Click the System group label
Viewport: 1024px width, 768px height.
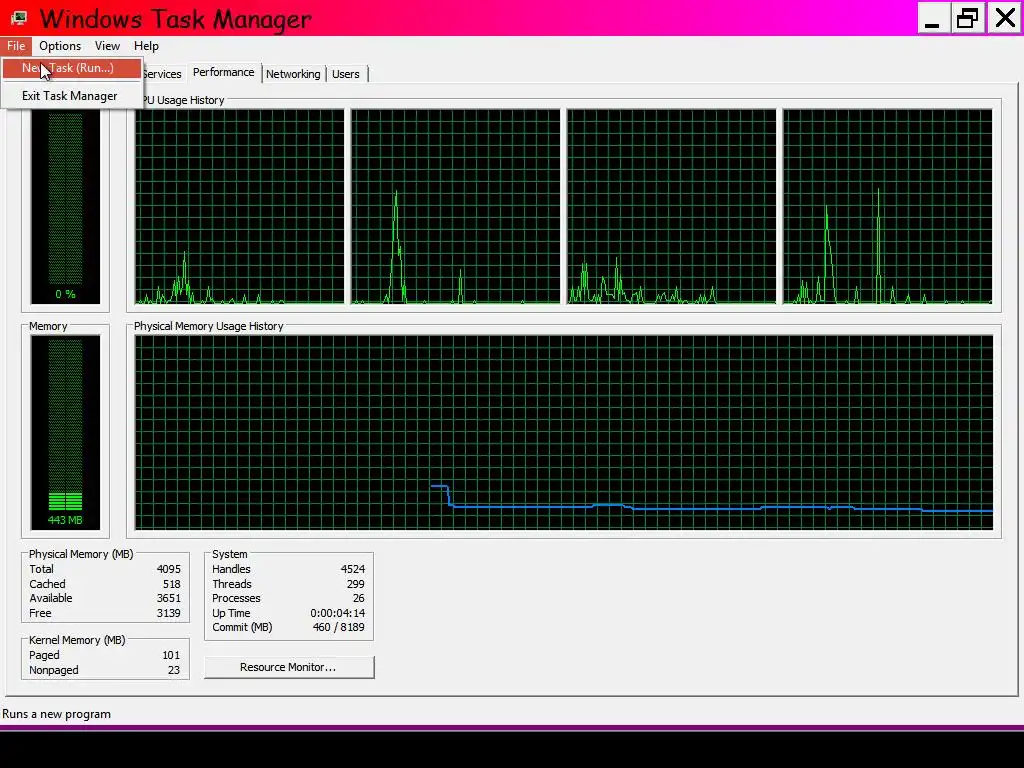click(x=230, y=554)
